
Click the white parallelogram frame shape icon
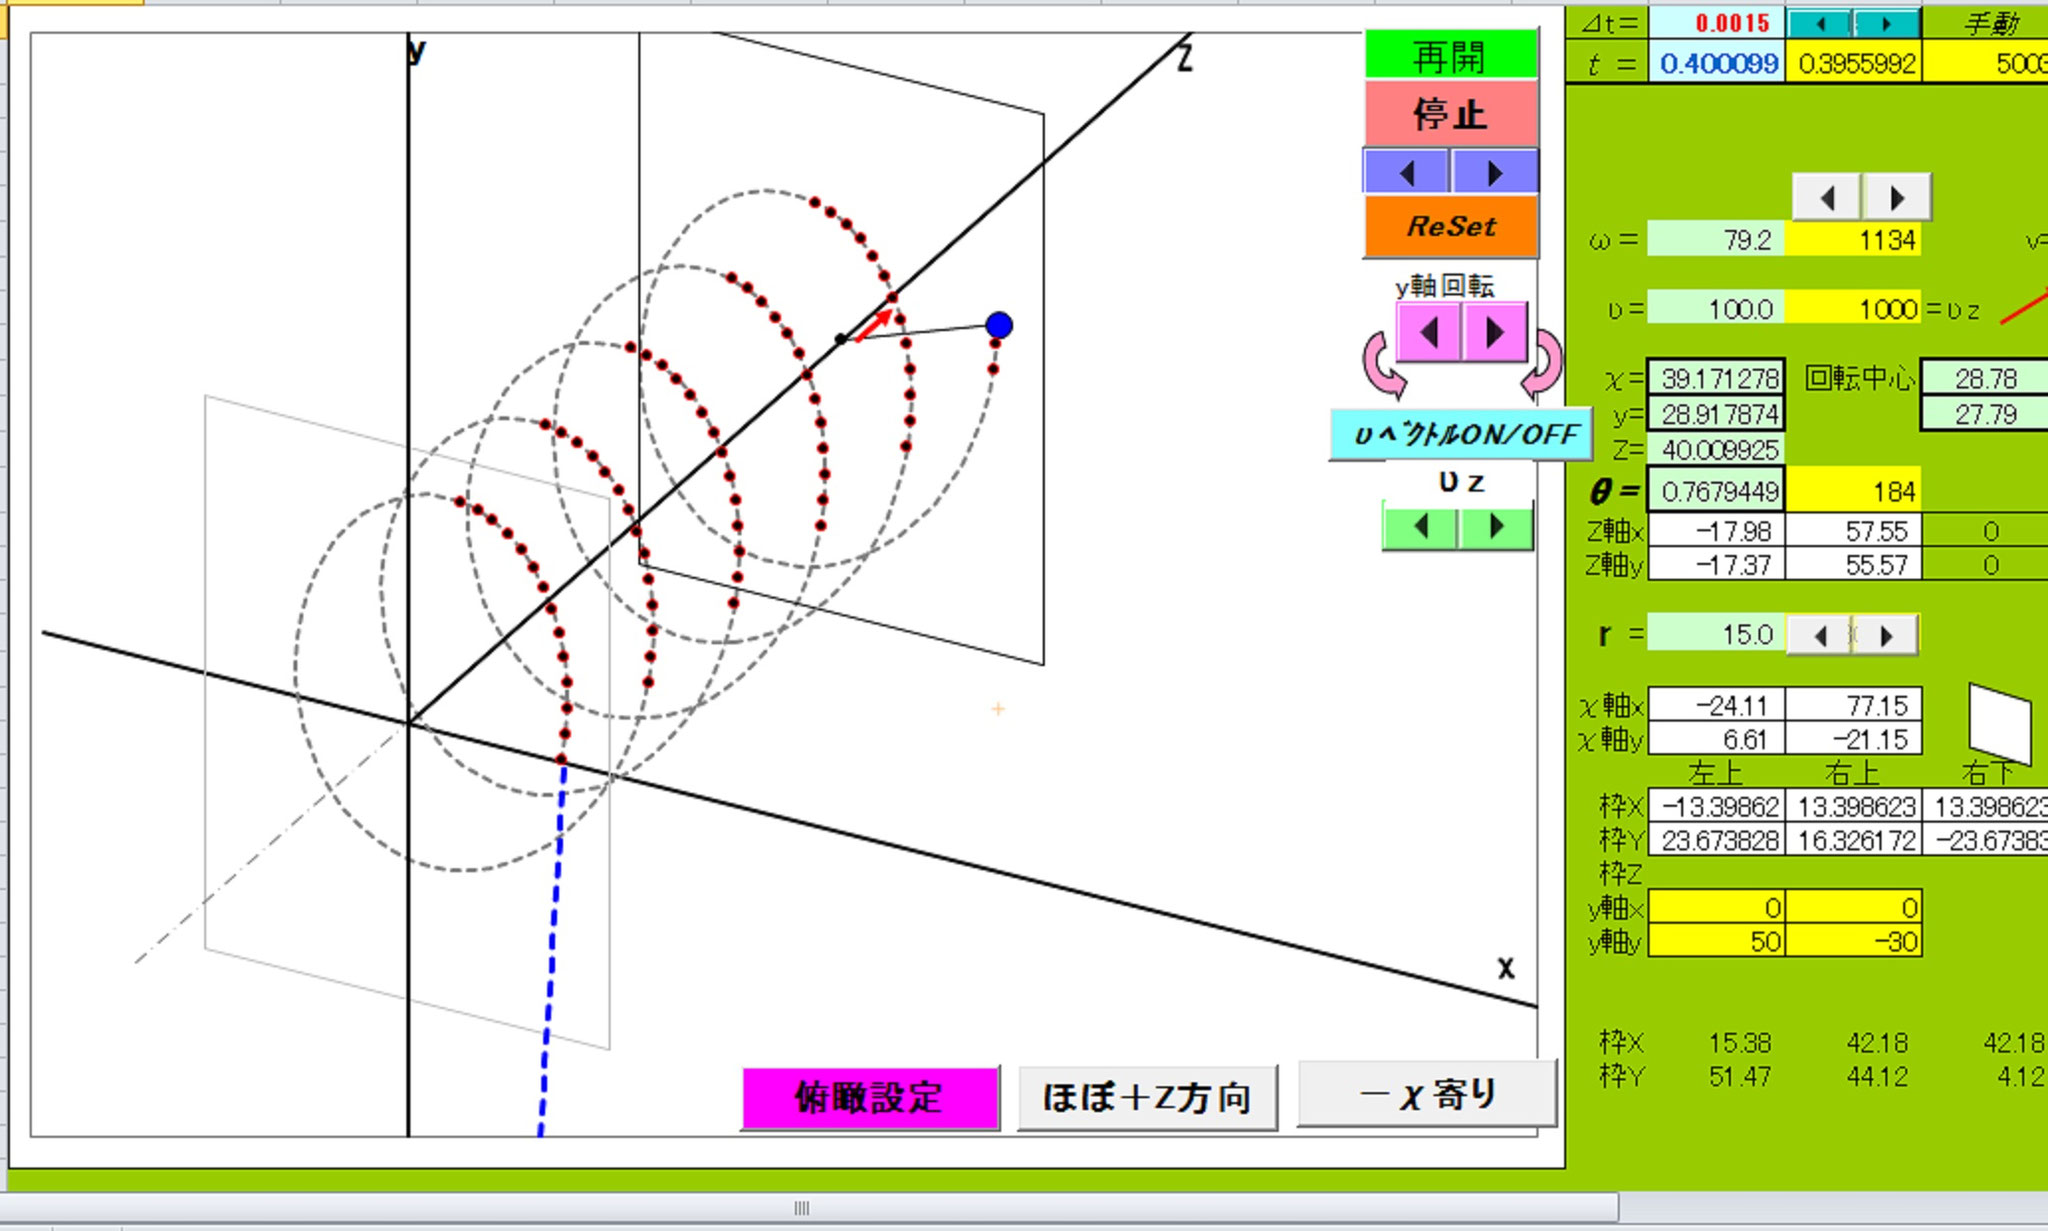pyautogui.click(x=2000, y=724)
